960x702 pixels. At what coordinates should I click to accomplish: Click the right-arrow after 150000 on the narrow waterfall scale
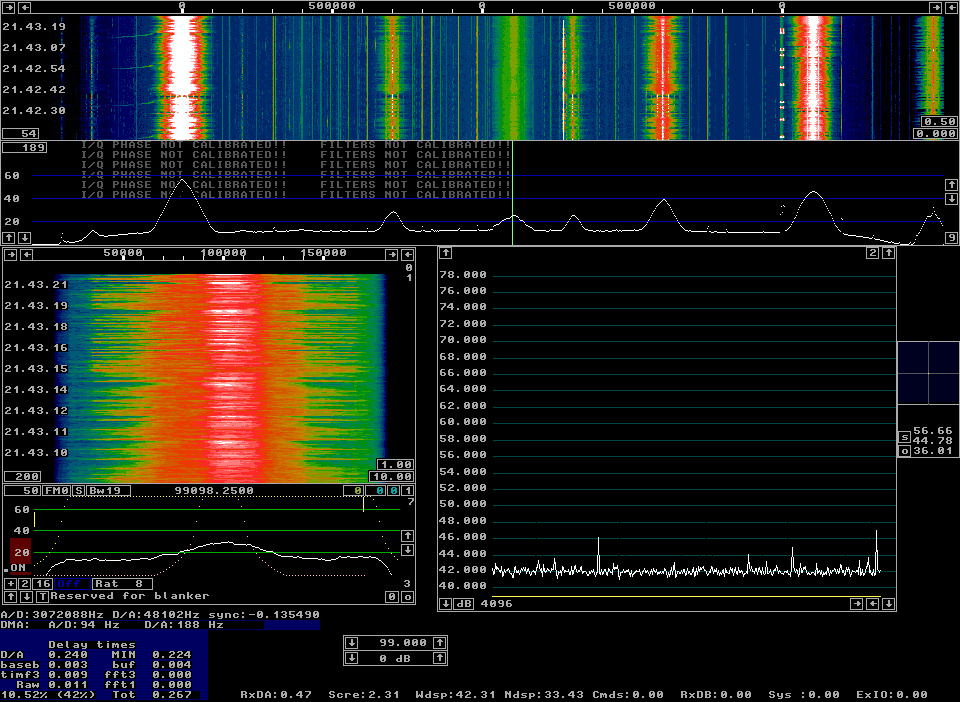pos(391,254)
